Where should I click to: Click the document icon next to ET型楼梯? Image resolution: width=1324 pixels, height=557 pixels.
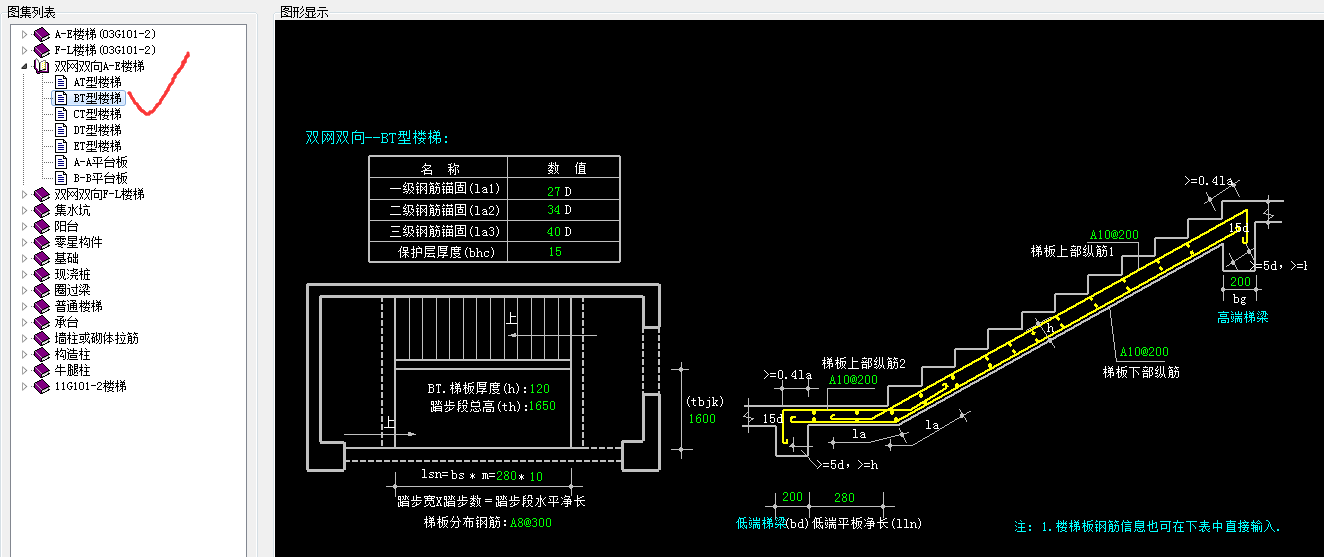pyautogui.click(x=61, y=146)
